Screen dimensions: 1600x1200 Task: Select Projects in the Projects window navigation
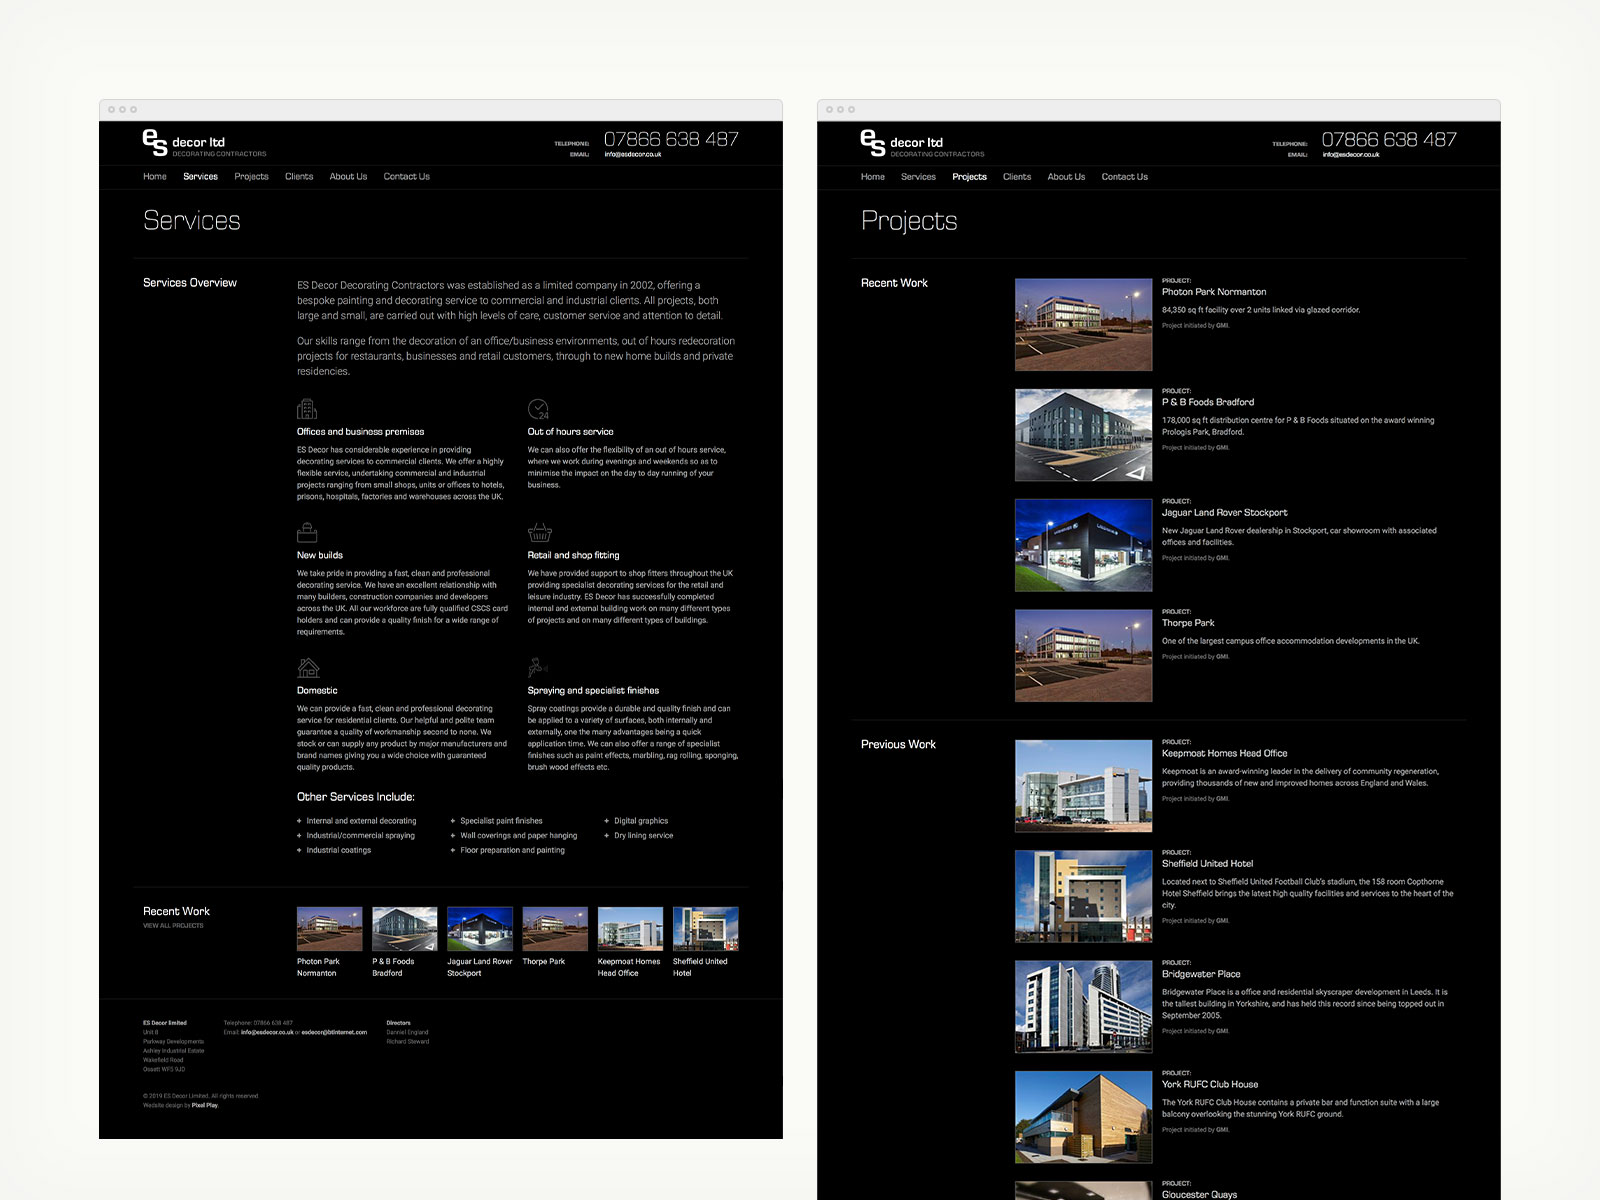(969, 177)
